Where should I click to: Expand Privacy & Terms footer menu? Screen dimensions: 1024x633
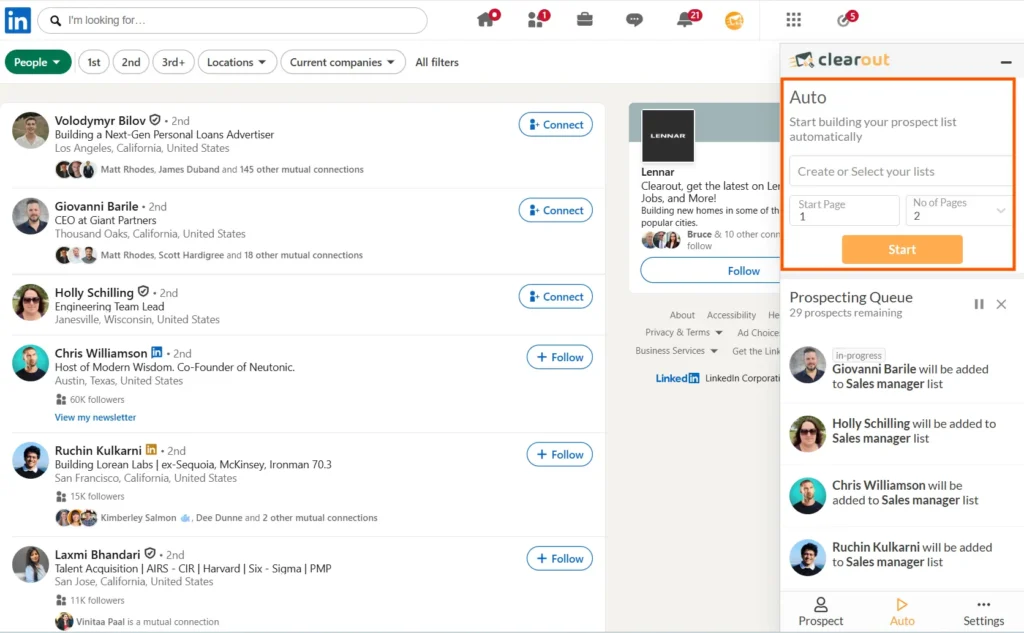click(x=684, y=333)
